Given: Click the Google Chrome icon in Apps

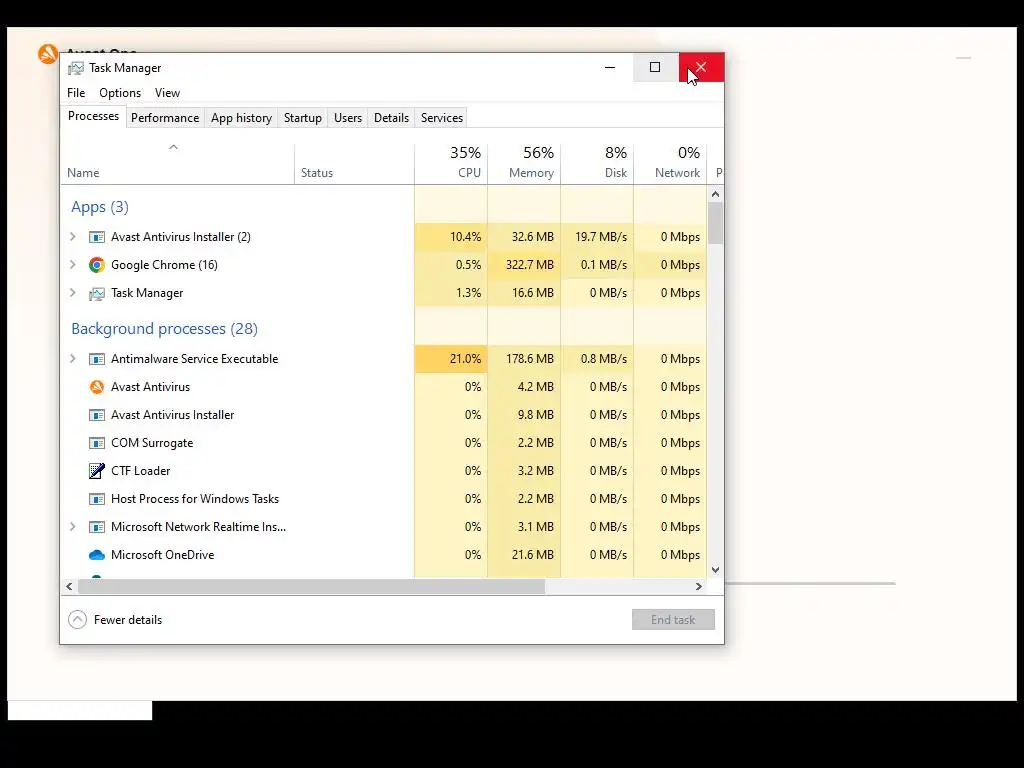Looking at the screenshot, I should [x=97, y=264].
